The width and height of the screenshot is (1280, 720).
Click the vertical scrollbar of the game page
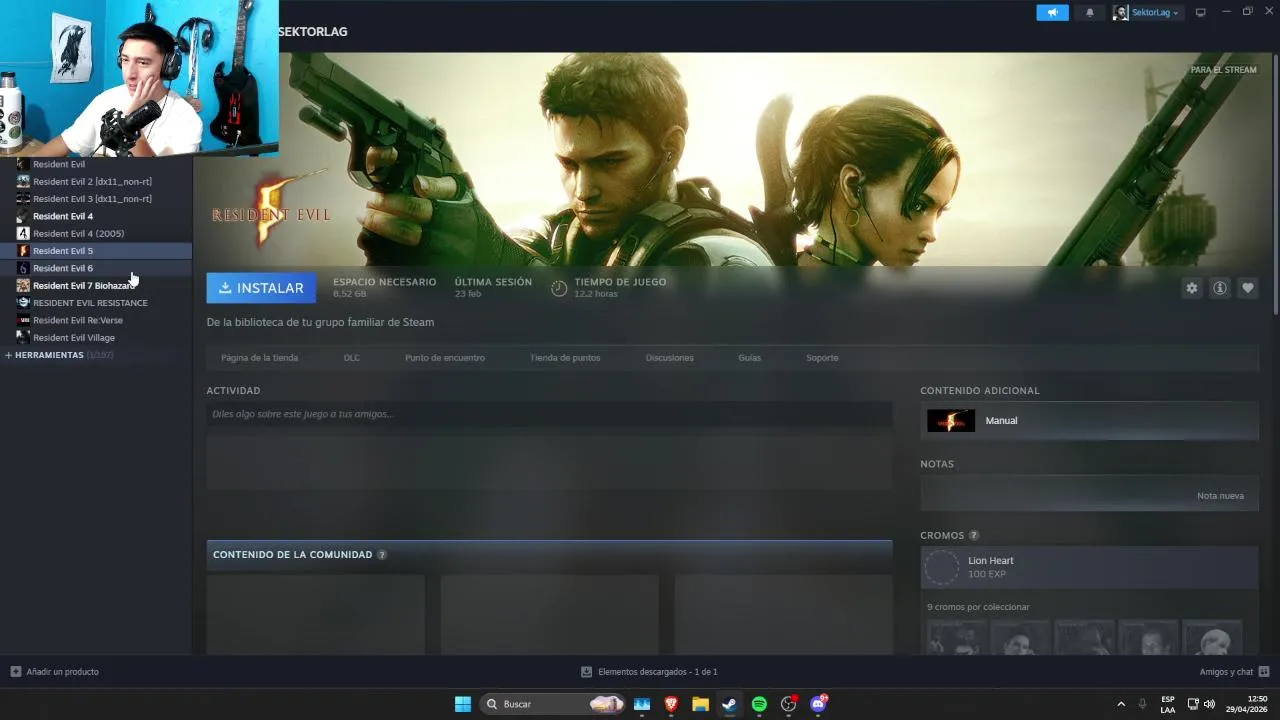1275,185
